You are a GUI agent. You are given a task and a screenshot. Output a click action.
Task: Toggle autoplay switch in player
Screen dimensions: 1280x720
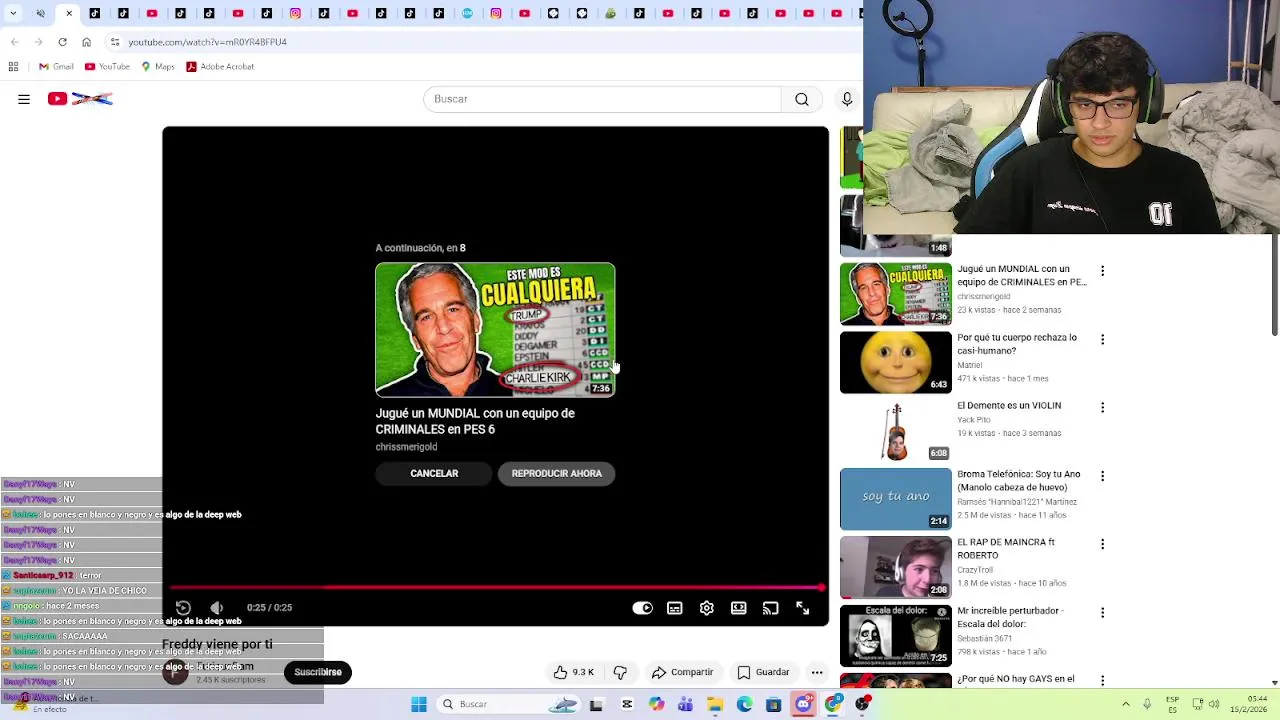tap(643, 608)
